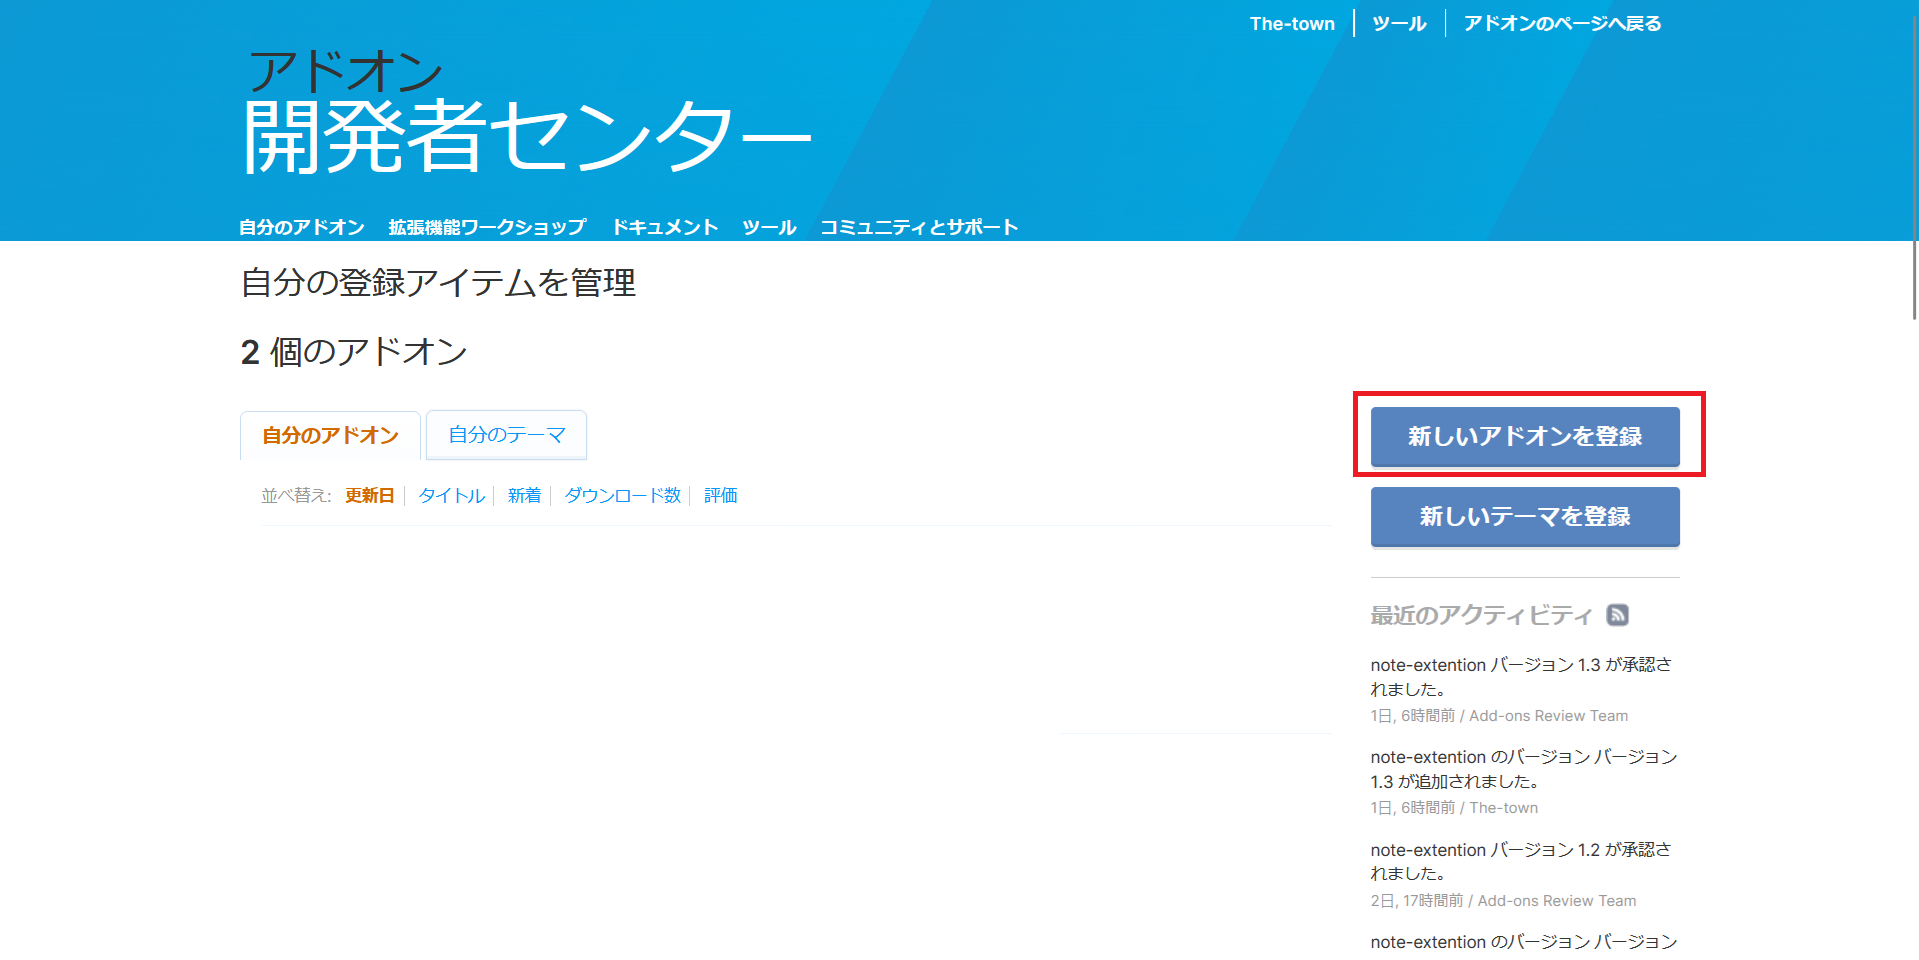Open ドキュメント navigation item
Viewport: 1919px width, 960px height.
click(665, 227)
